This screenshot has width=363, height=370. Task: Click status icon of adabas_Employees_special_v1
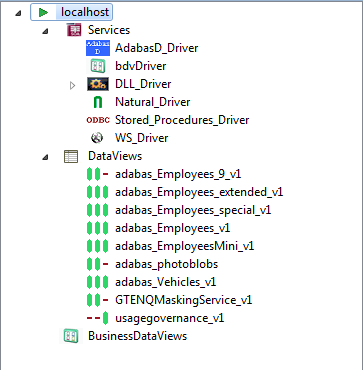[x=97, y=210]
